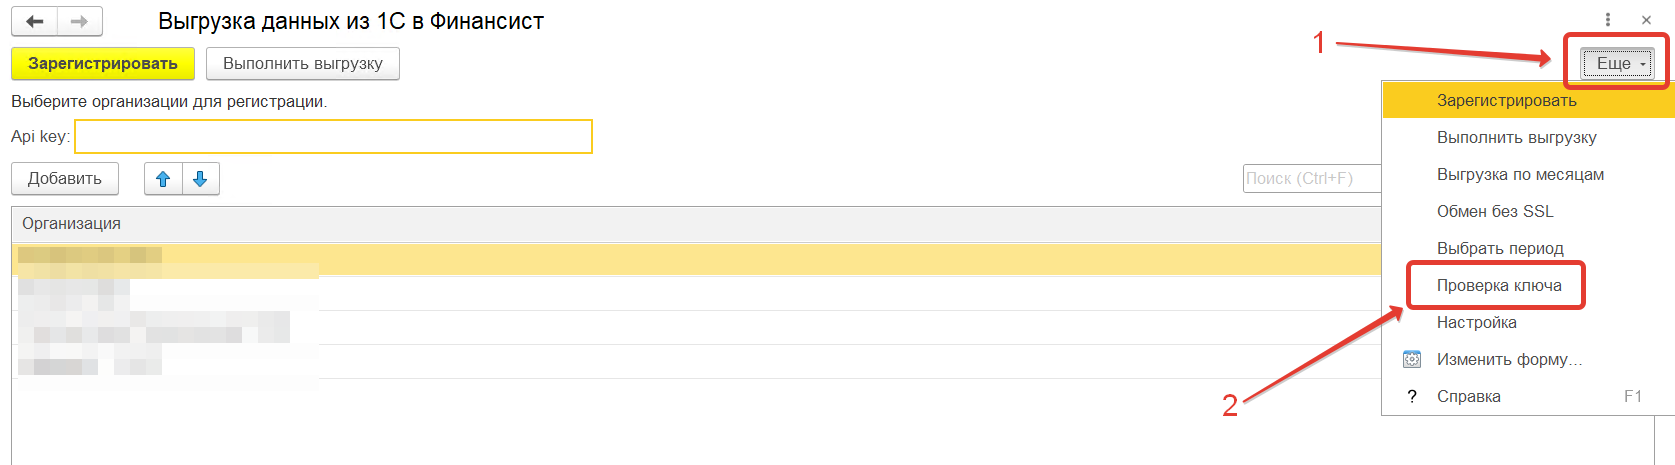Expand the Еще dropdown menu
This screenshot has height=465, width=1675.
point(1616,64)
